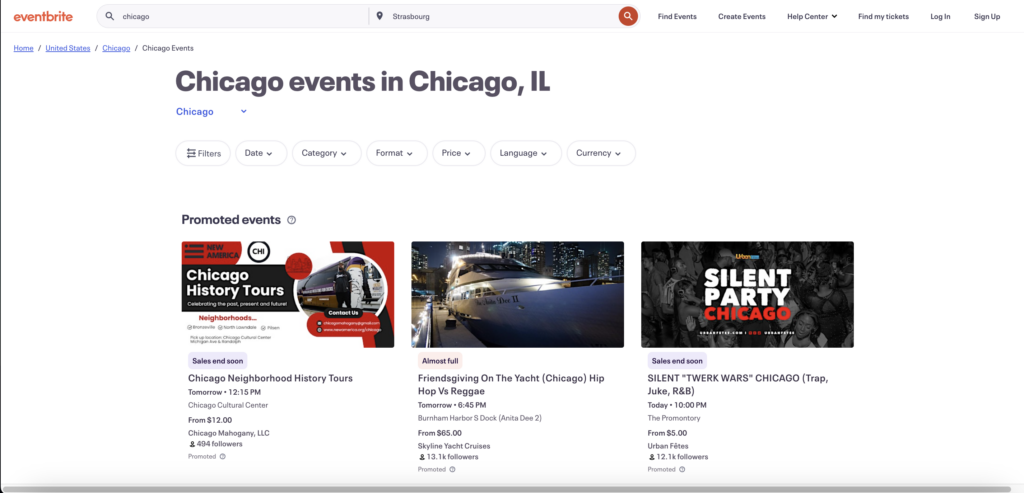Open the Currency filter dropdown
Screen dimensions: 1024x493
pyautogui.click(x=601, y=153)
